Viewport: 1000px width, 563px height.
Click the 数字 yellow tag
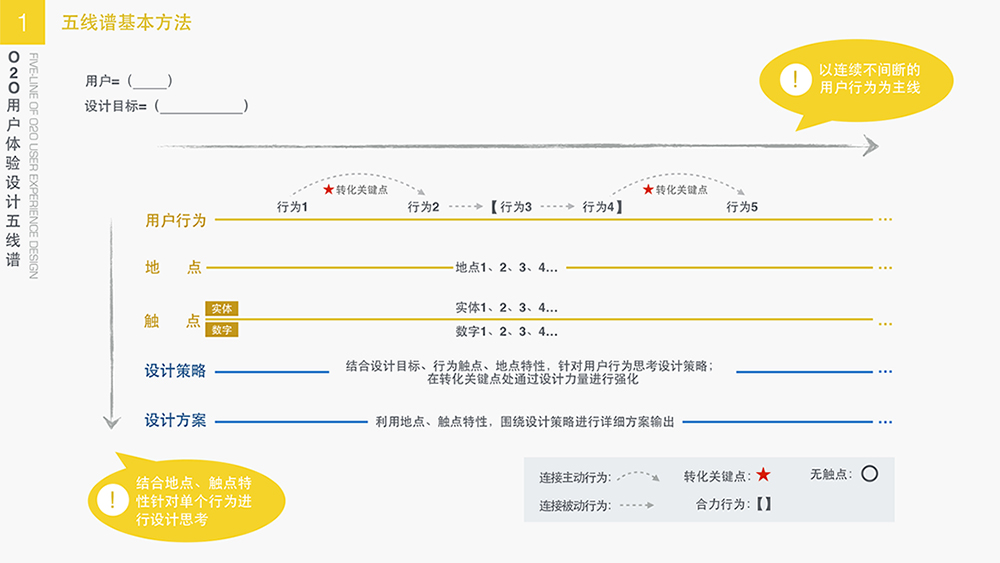[x=221, y=330]
